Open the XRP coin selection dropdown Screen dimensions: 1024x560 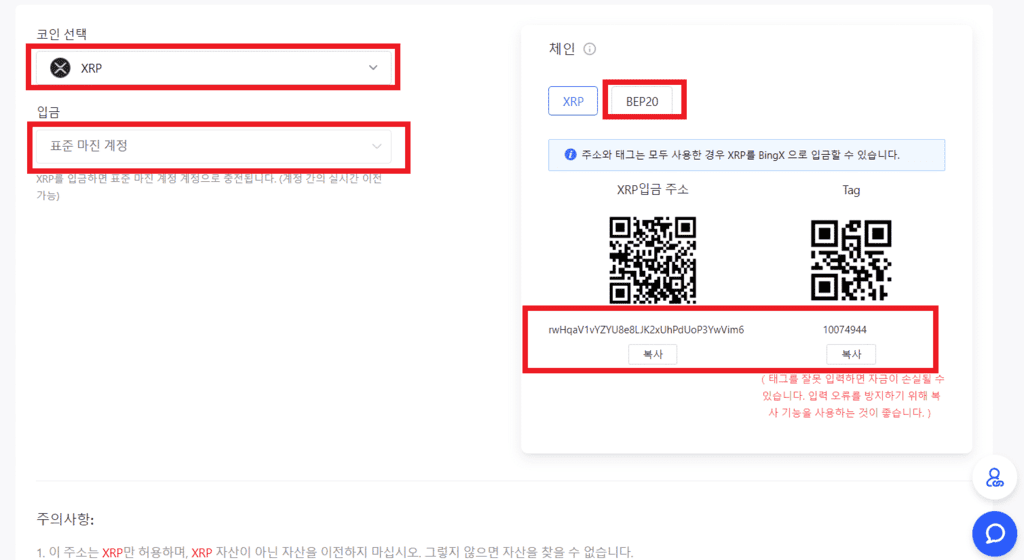[214, 68]
